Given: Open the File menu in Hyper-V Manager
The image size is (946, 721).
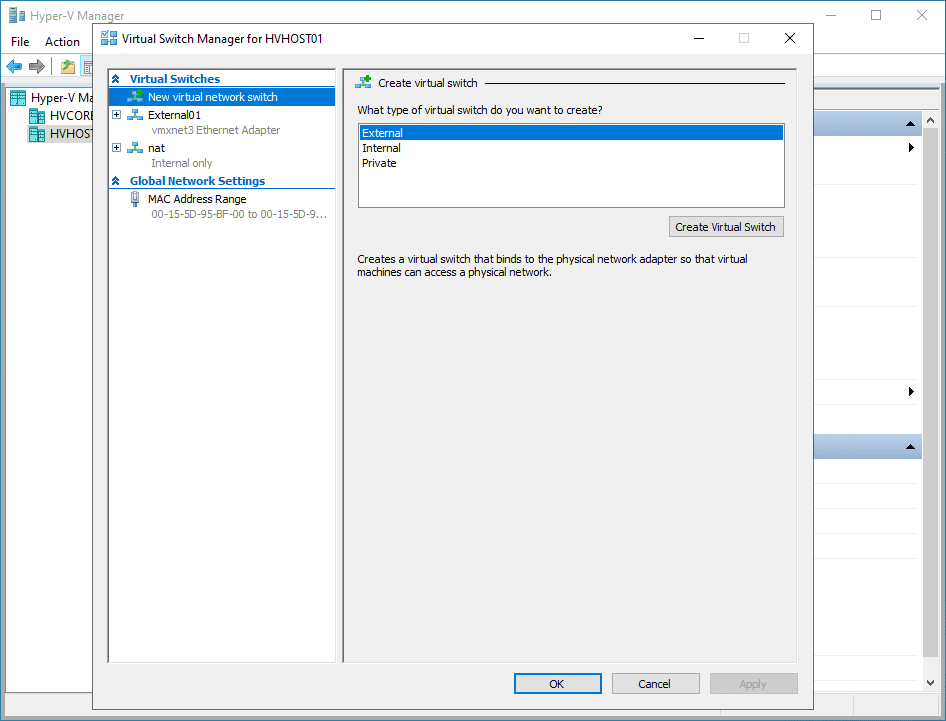Looking at the screenshot, I should (20, 42).
